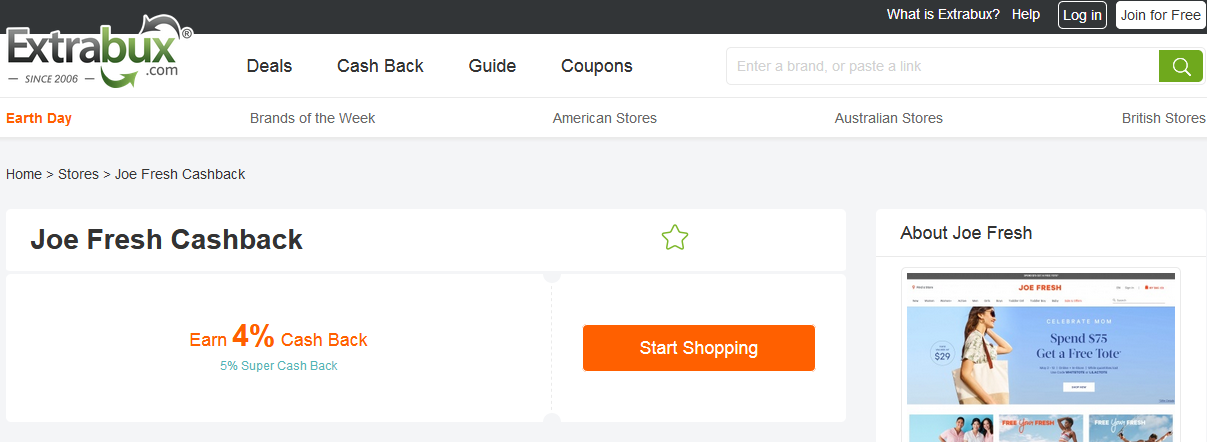This screenshot has height=442, width=1207.
Task: Click the Start Shopping button
Action: [x=698, y=348]
